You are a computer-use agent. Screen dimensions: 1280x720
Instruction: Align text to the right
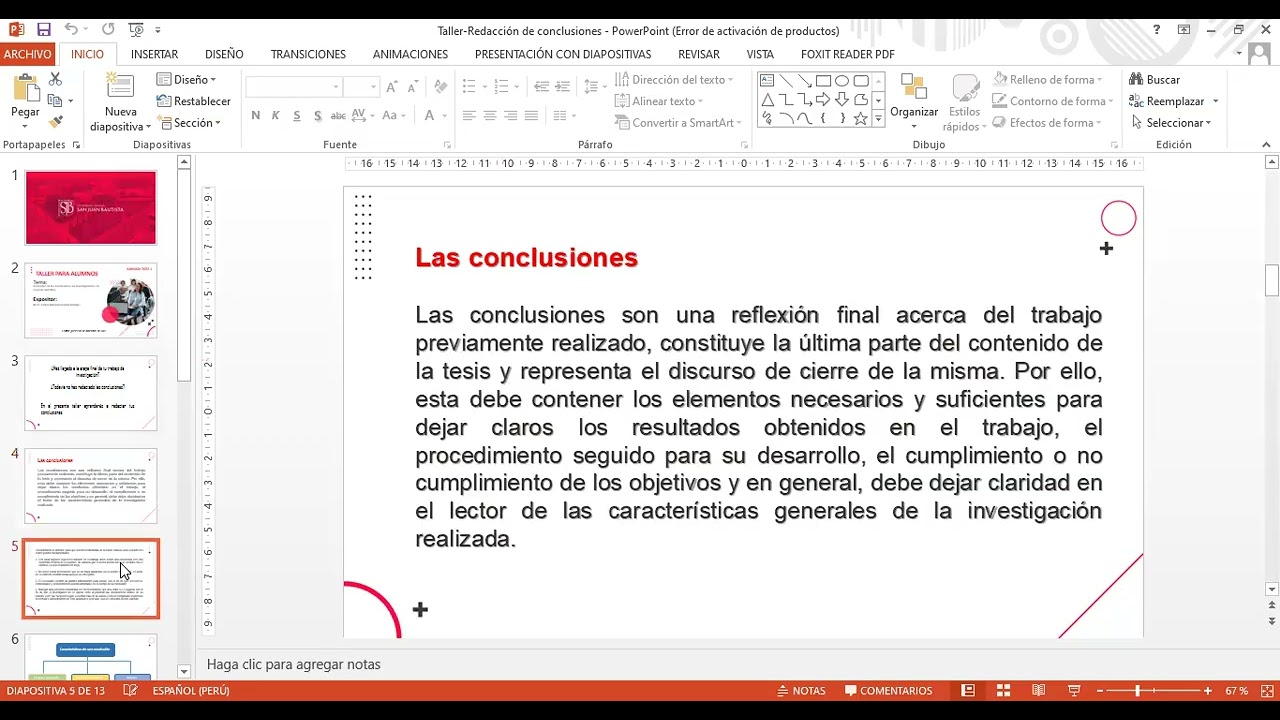[x=511, y=116]
